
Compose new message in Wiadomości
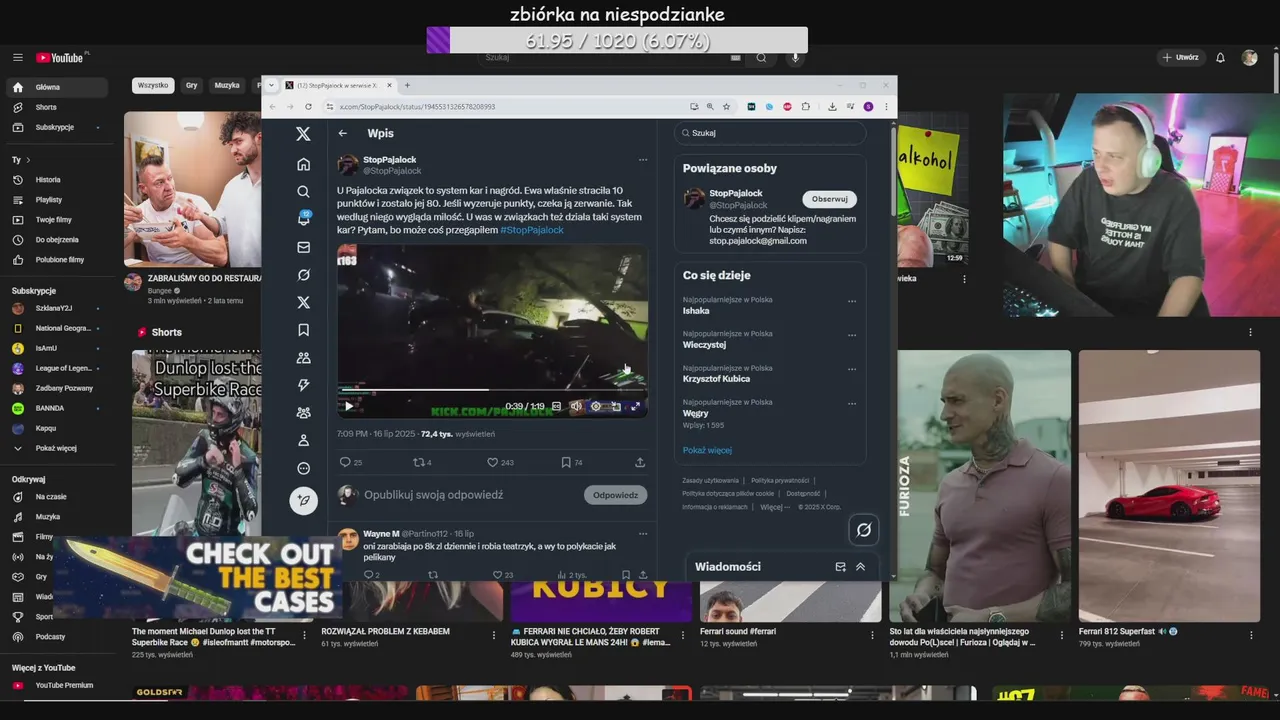pyautogui.click(x=840, y=567)
